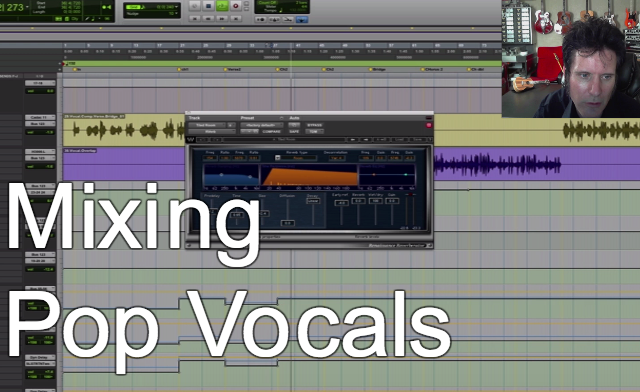Open the Tiled Room track selector

tap(207, 125)
